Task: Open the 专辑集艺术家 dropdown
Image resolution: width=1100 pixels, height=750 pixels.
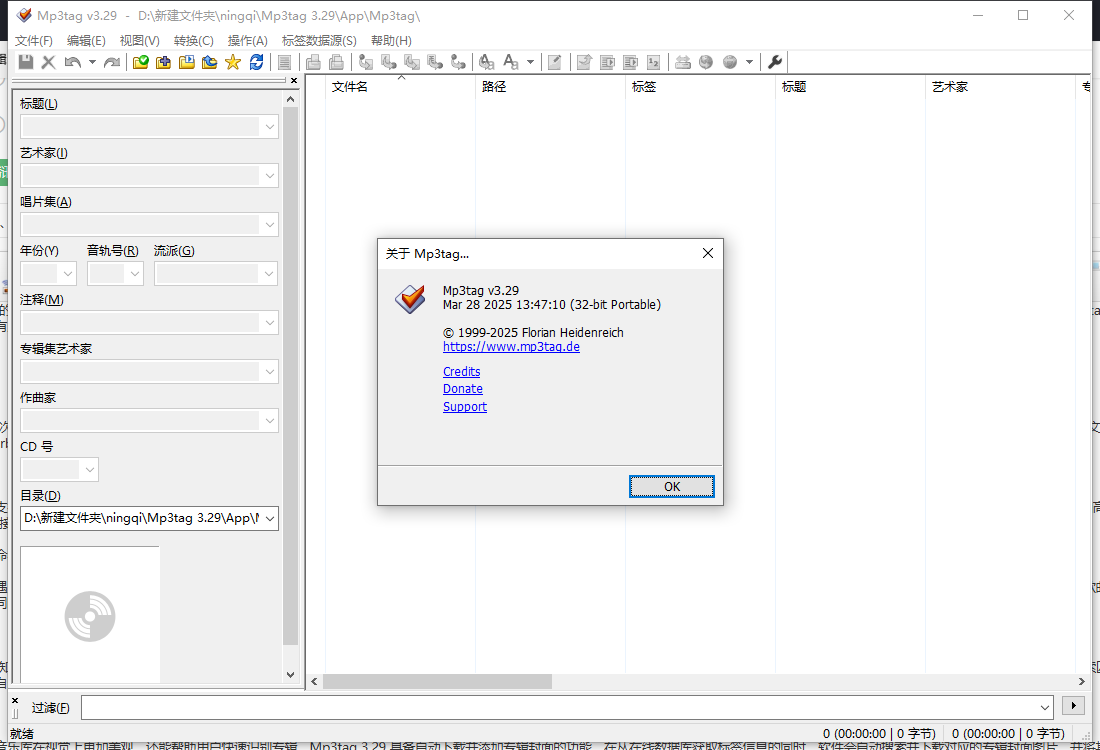Action: (x=269, y=372)
